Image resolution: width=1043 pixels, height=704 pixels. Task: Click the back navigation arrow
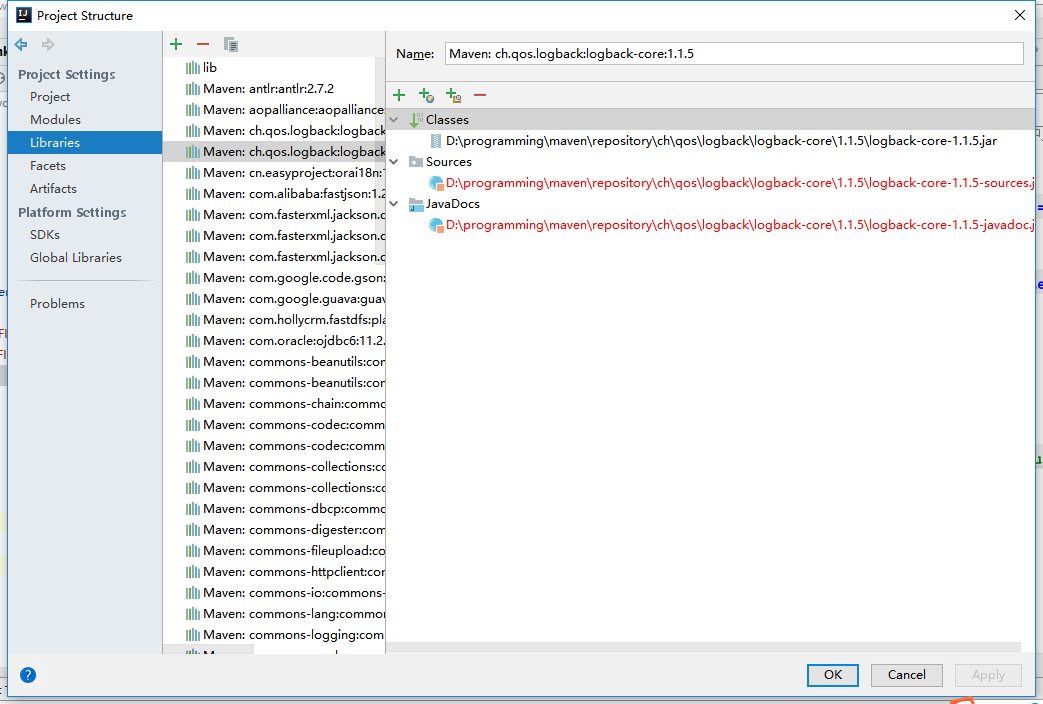[21, 45]
